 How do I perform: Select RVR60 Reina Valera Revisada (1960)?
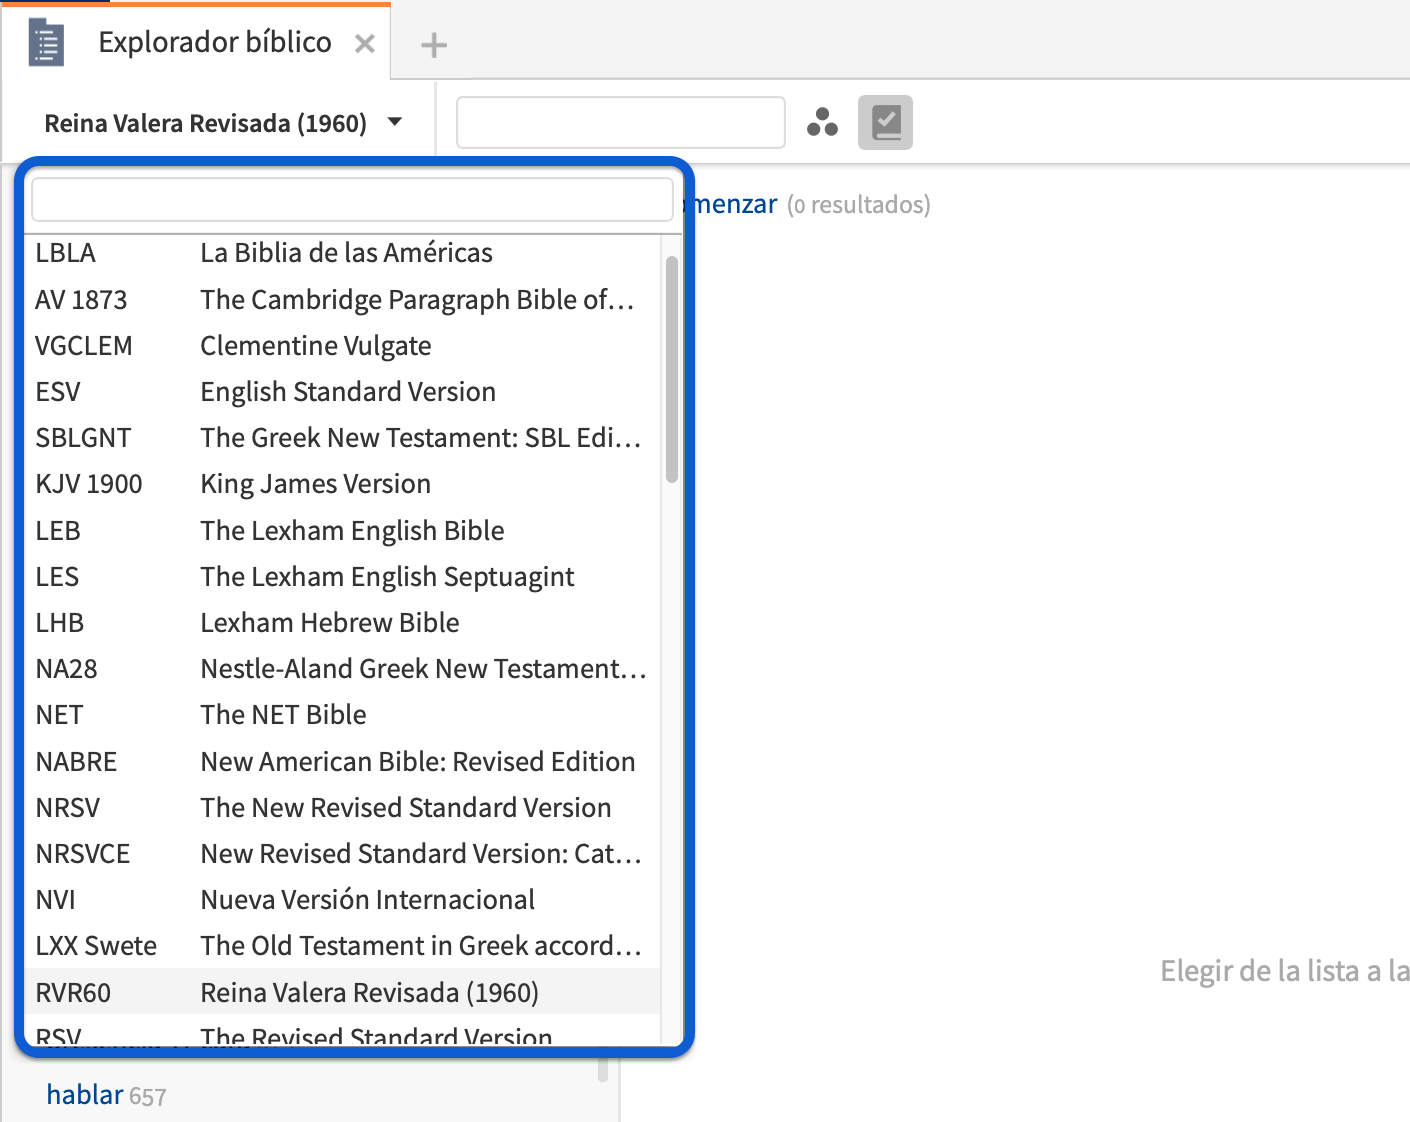pos(342,992)
